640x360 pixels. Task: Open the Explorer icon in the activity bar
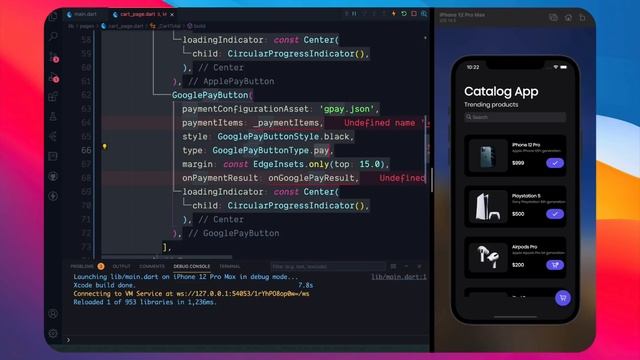point(53,17)
